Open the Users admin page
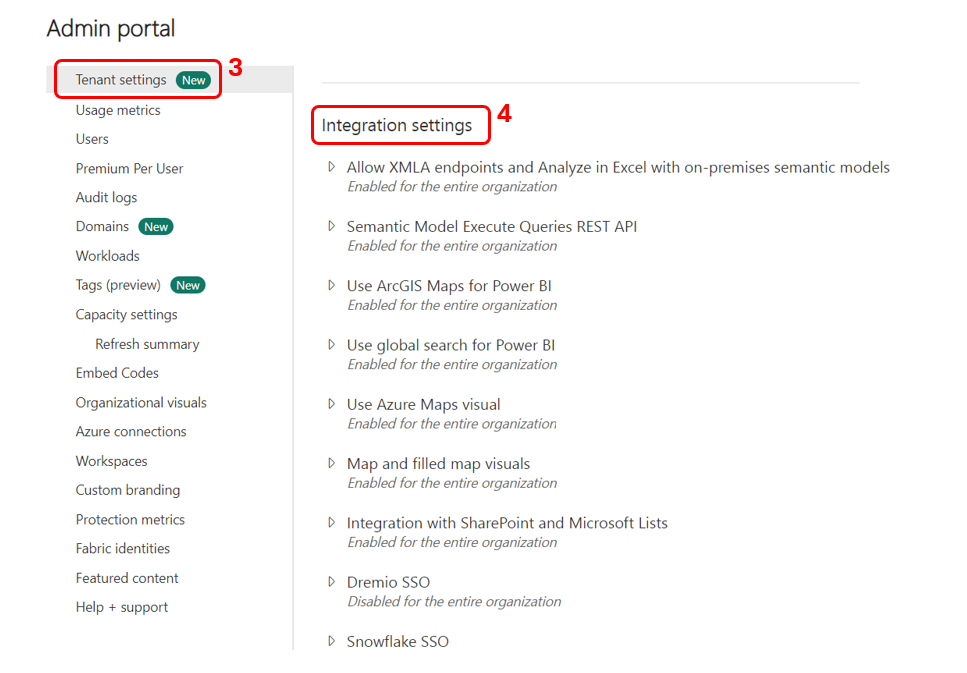This screenshot has width=967, height=673. click(92, 139)
